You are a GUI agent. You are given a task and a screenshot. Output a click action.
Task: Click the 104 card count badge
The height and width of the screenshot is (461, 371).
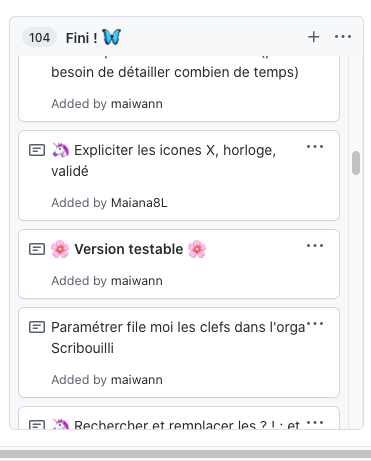pos(39,37)
